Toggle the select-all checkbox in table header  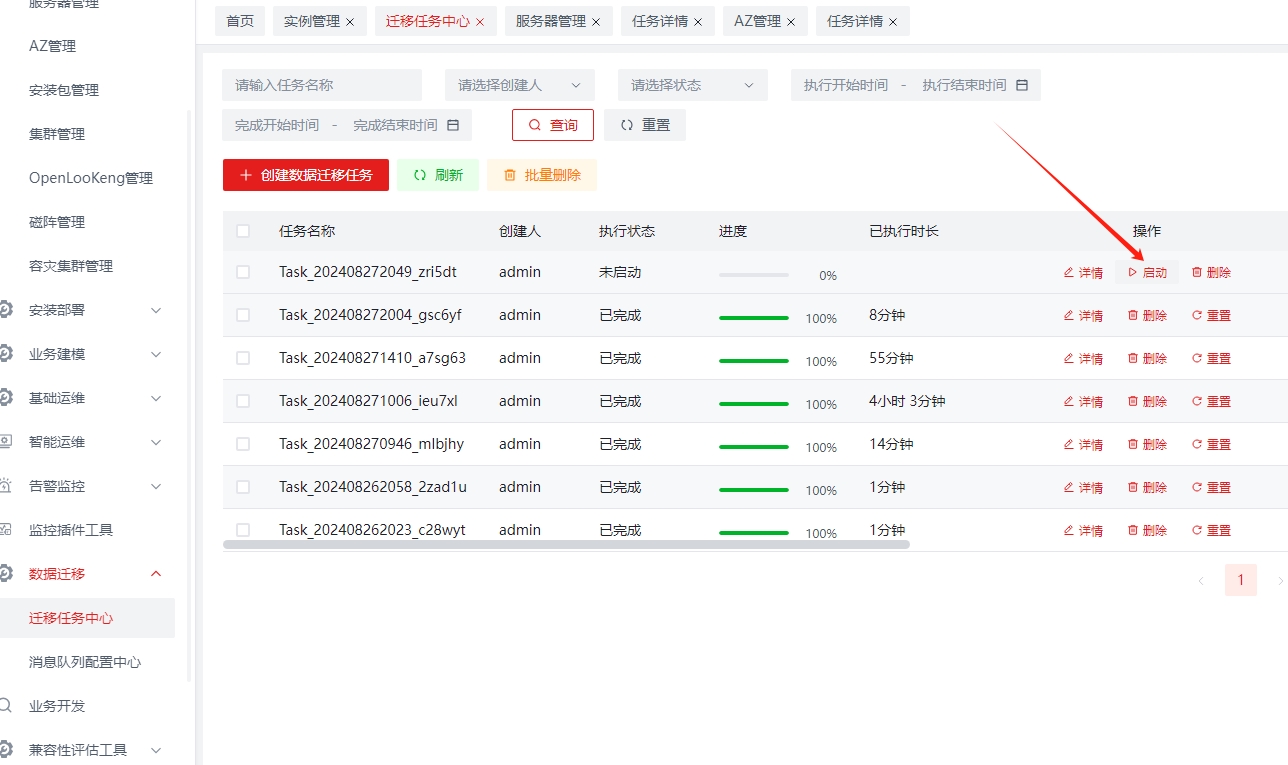pyautogui.click(x=243, y=231)
